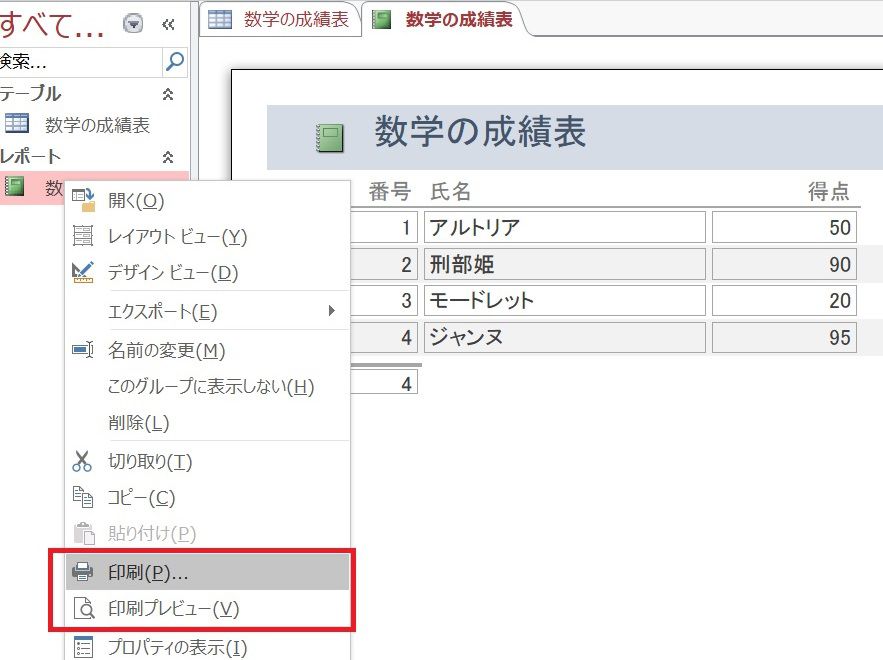
Task: Collapse the navigation pane with double chevron
Action: 168,24
